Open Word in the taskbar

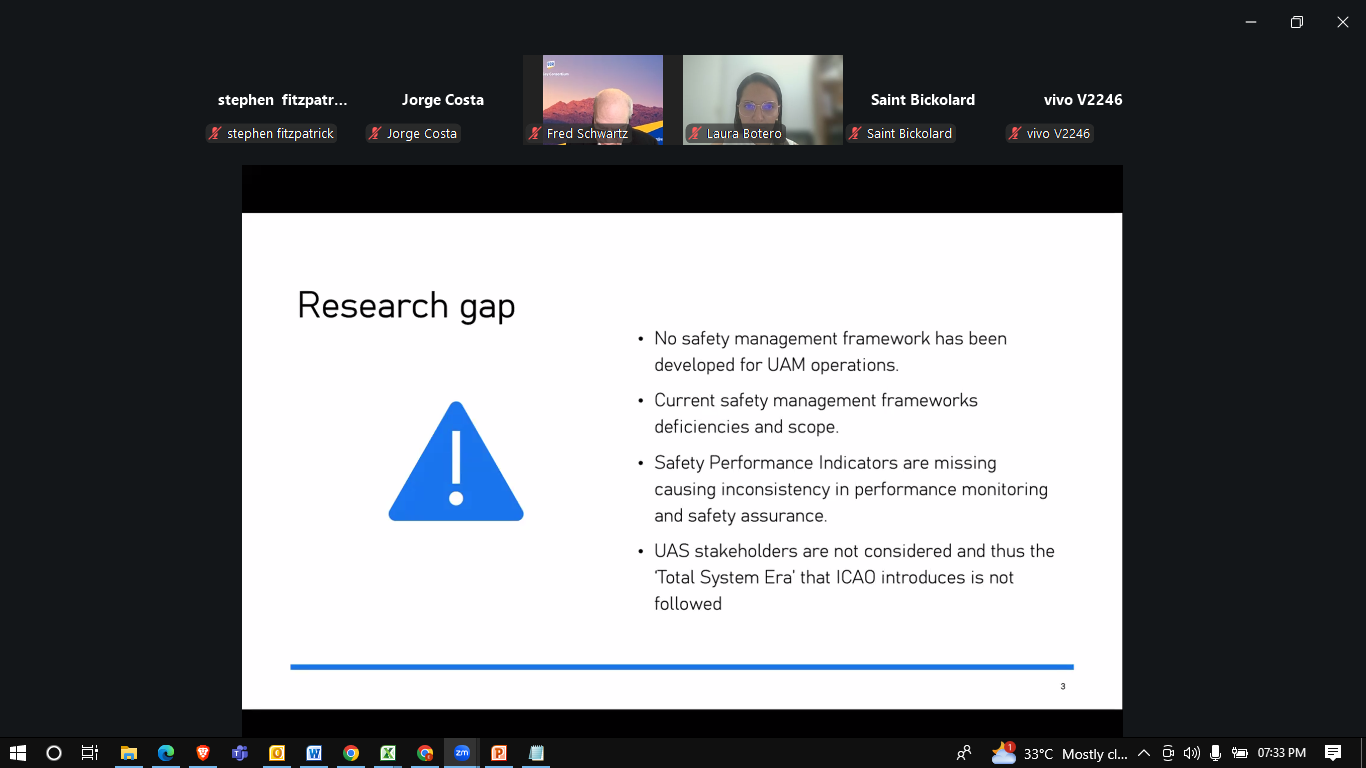314,753
